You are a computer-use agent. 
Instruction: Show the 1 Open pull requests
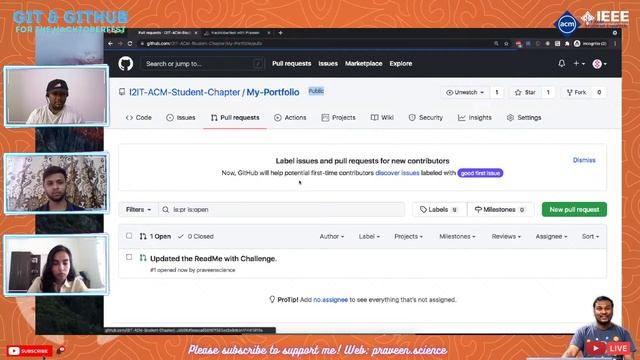click(155, 236)
